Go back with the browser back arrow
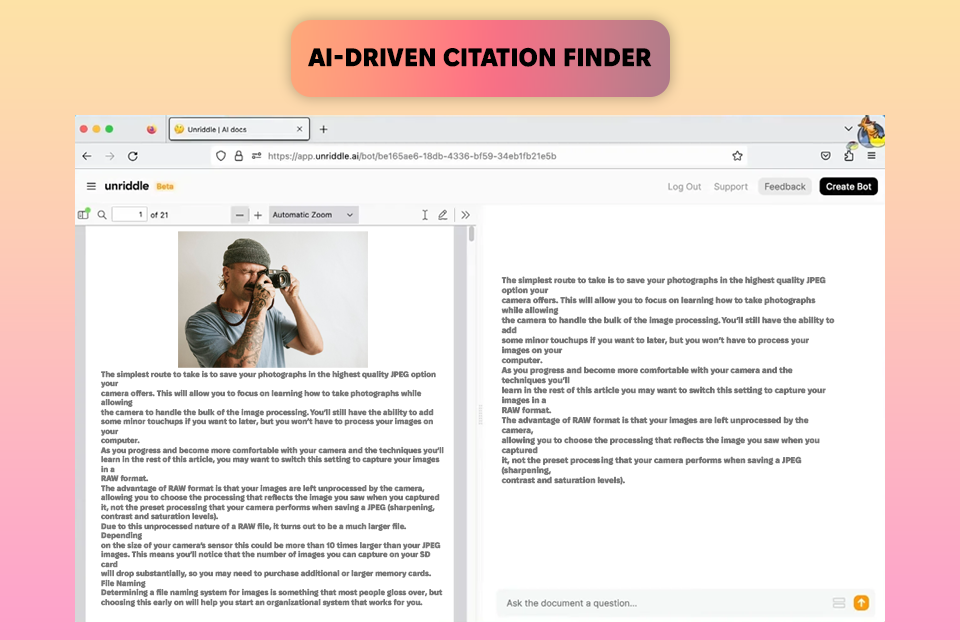This screenshot has height=640, width=960. click(87, 156)
